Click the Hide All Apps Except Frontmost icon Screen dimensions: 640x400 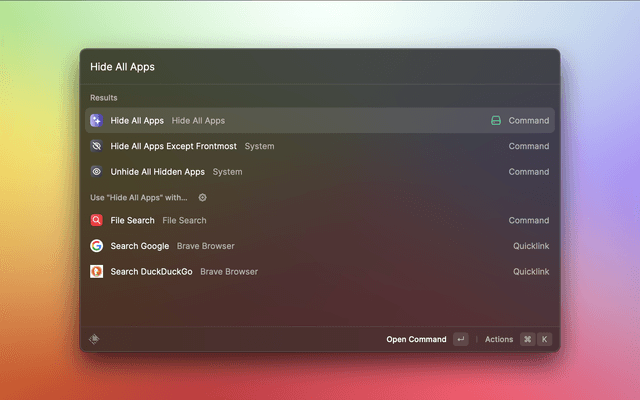tap(97, 146)
